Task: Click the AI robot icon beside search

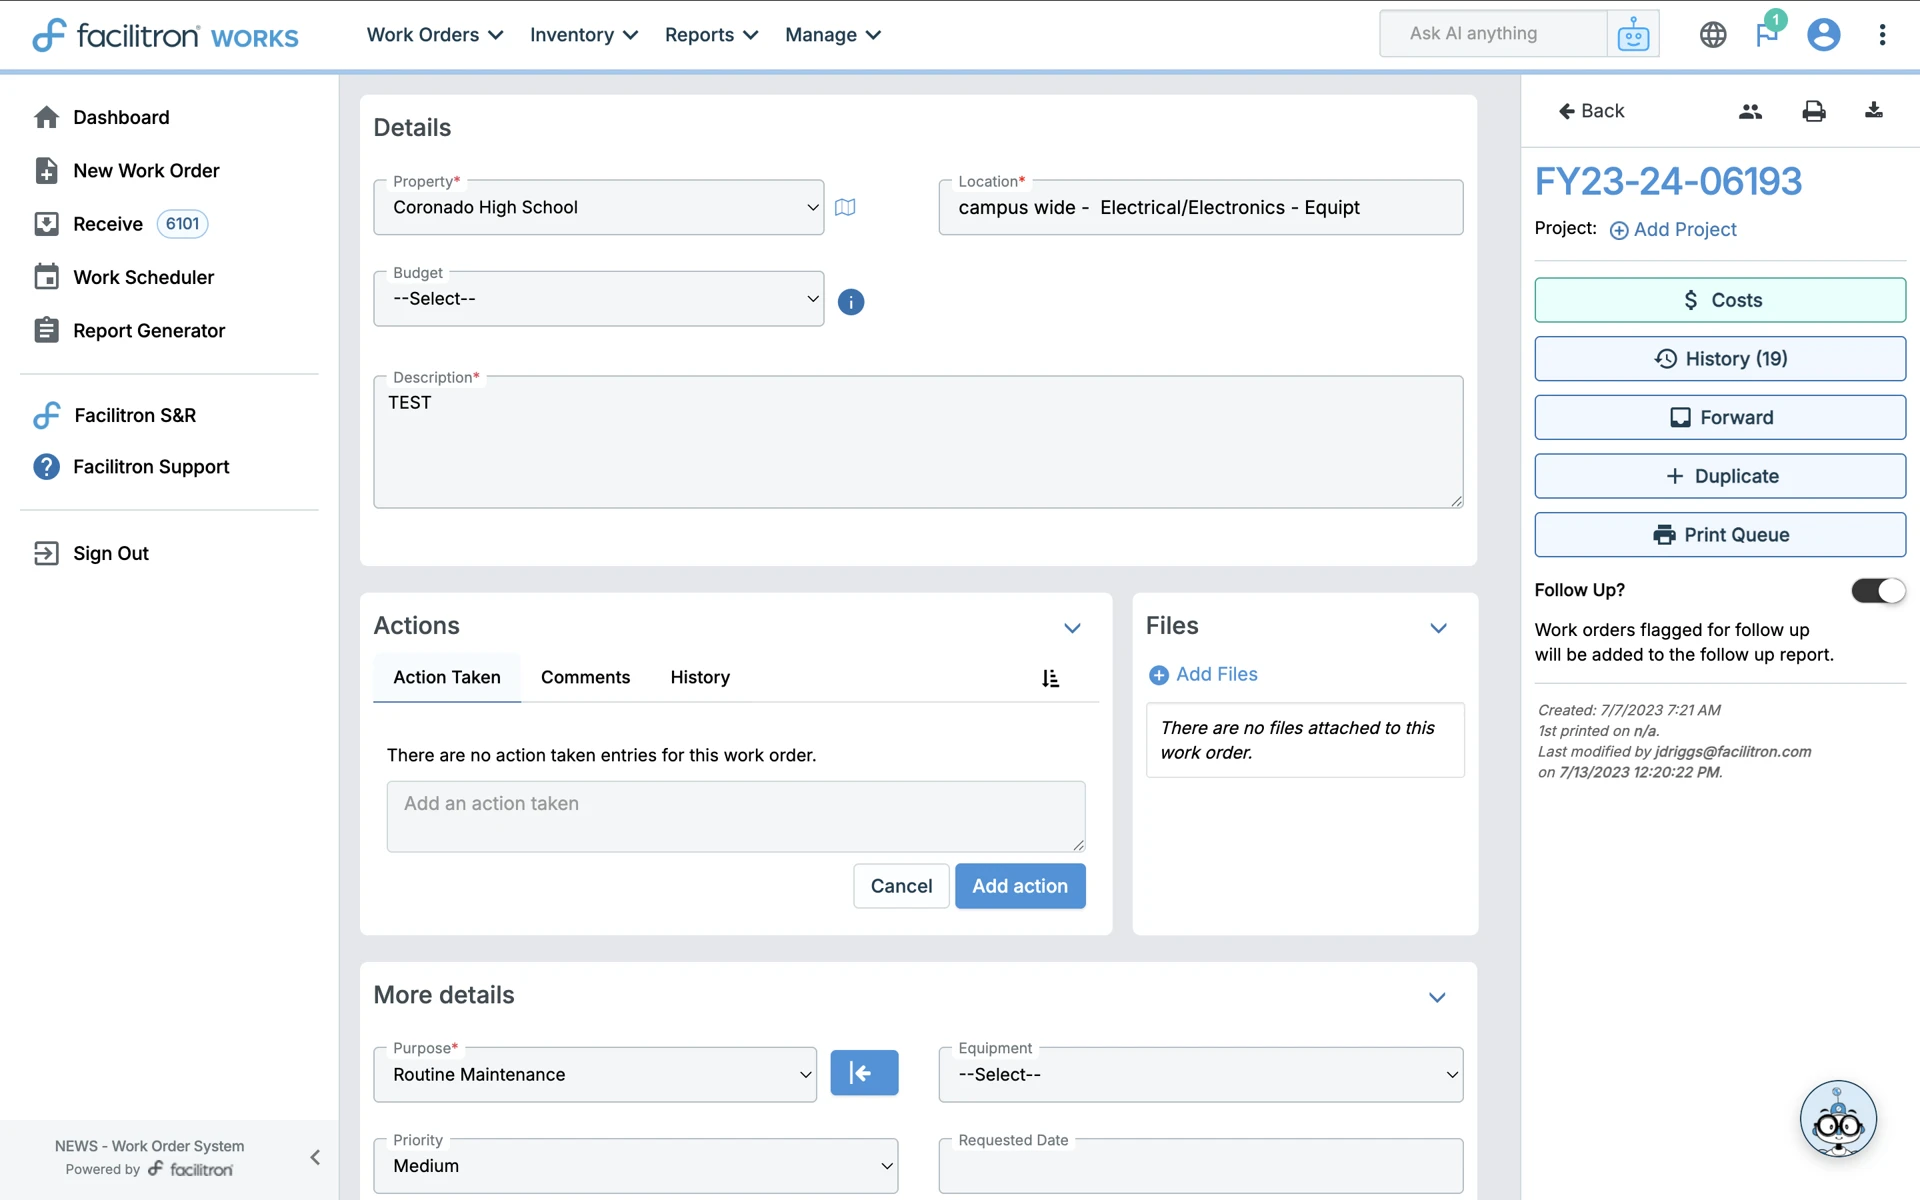Action: [x=1632, y=35]
